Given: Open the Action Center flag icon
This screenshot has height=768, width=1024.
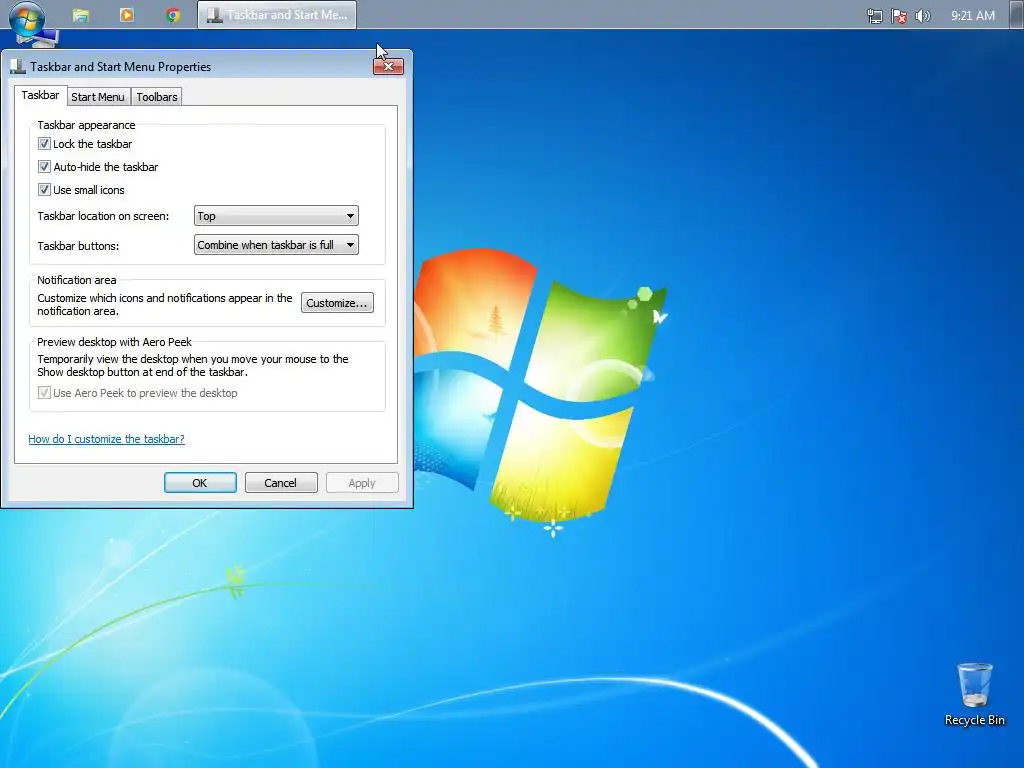Looking at the screenshot, I should click(x=899, y=16).
